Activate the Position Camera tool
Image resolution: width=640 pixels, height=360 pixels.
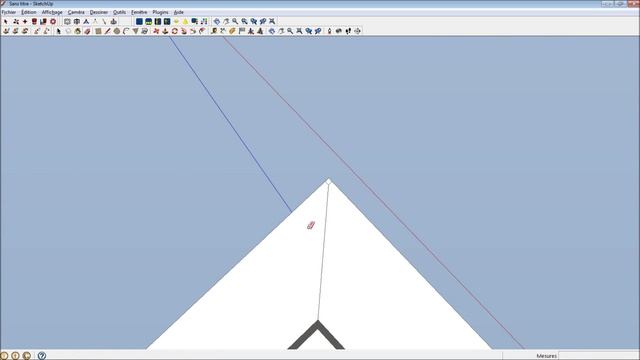[329, 31]
